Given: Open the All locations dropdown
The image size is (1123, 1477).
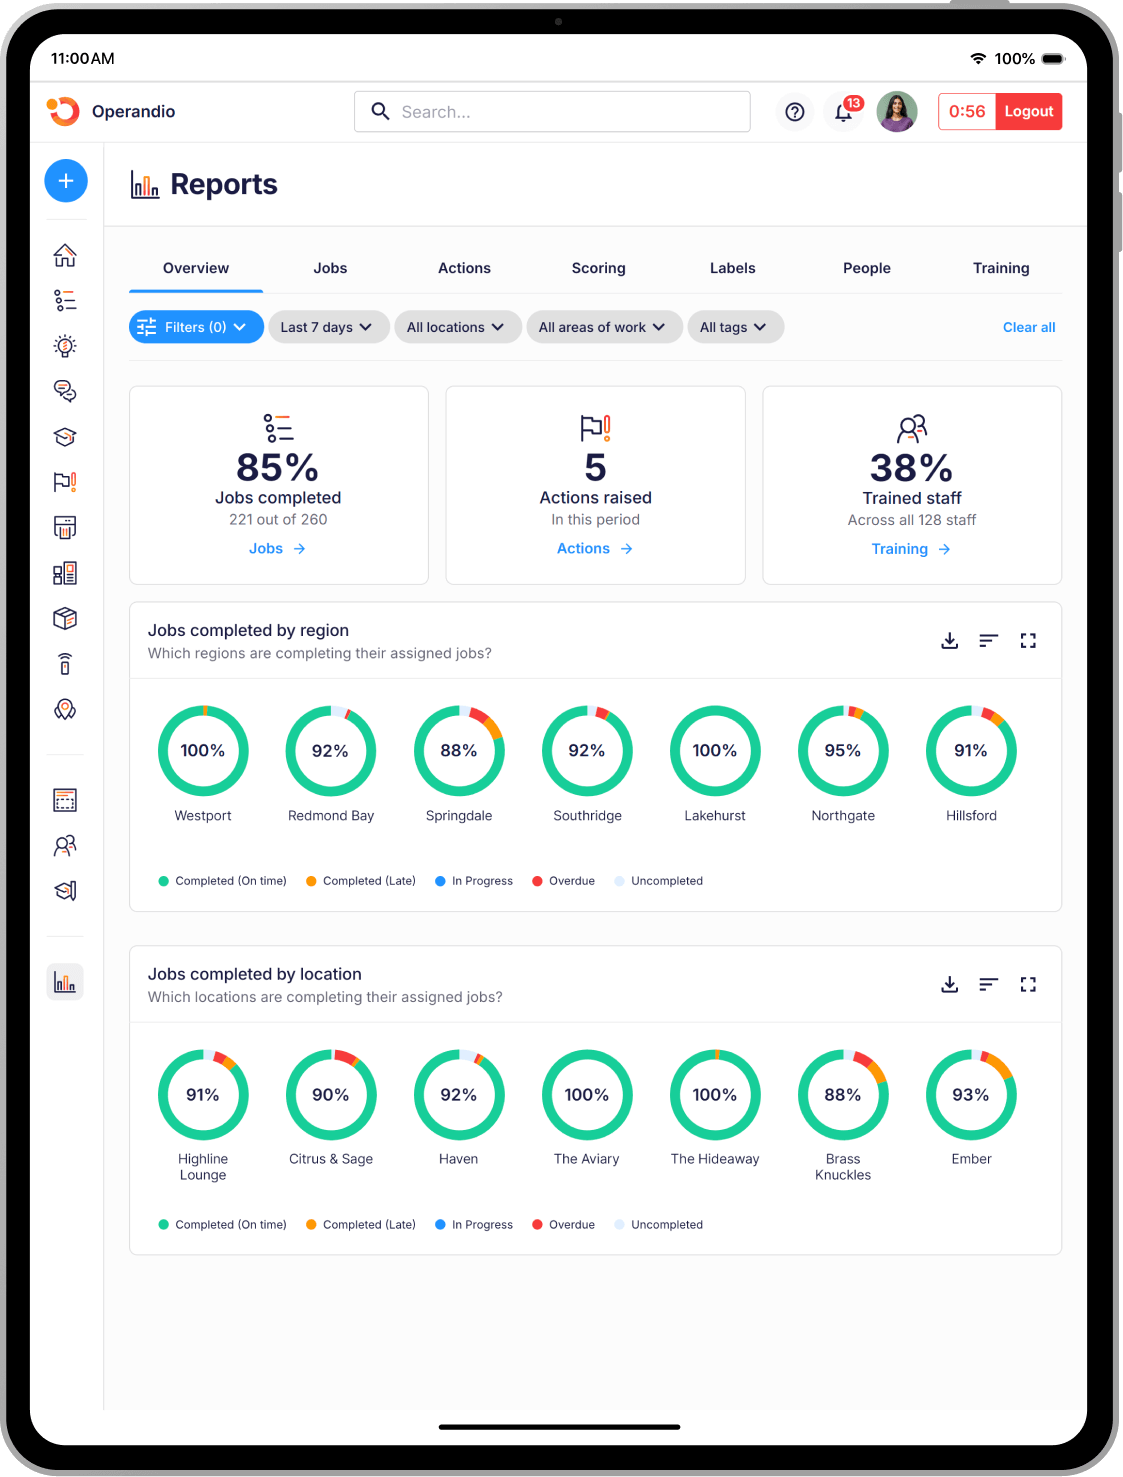Looking at the screenshot, I should pos(456,327).
